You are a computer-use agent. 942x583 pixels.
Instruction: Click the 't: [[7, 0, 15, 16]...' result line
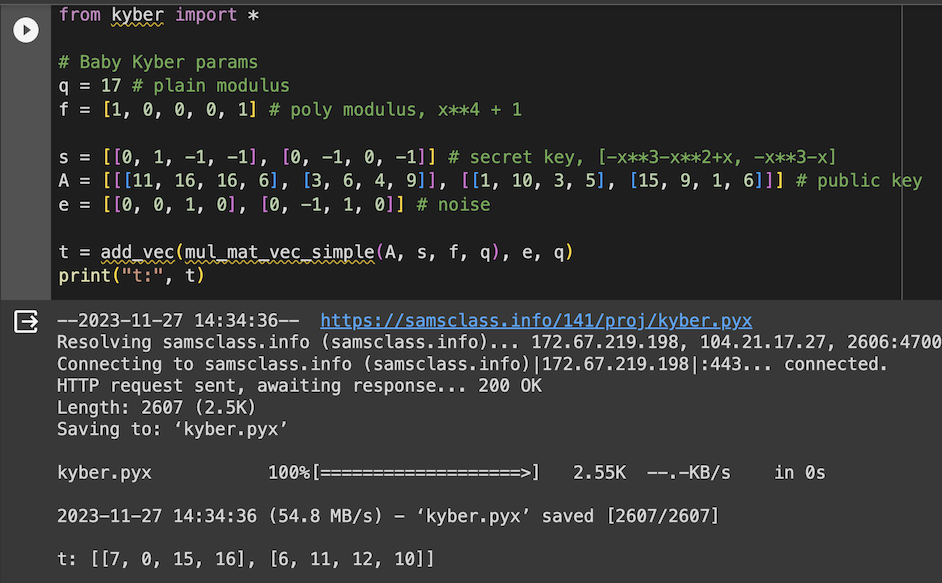[x=245, y=560]
